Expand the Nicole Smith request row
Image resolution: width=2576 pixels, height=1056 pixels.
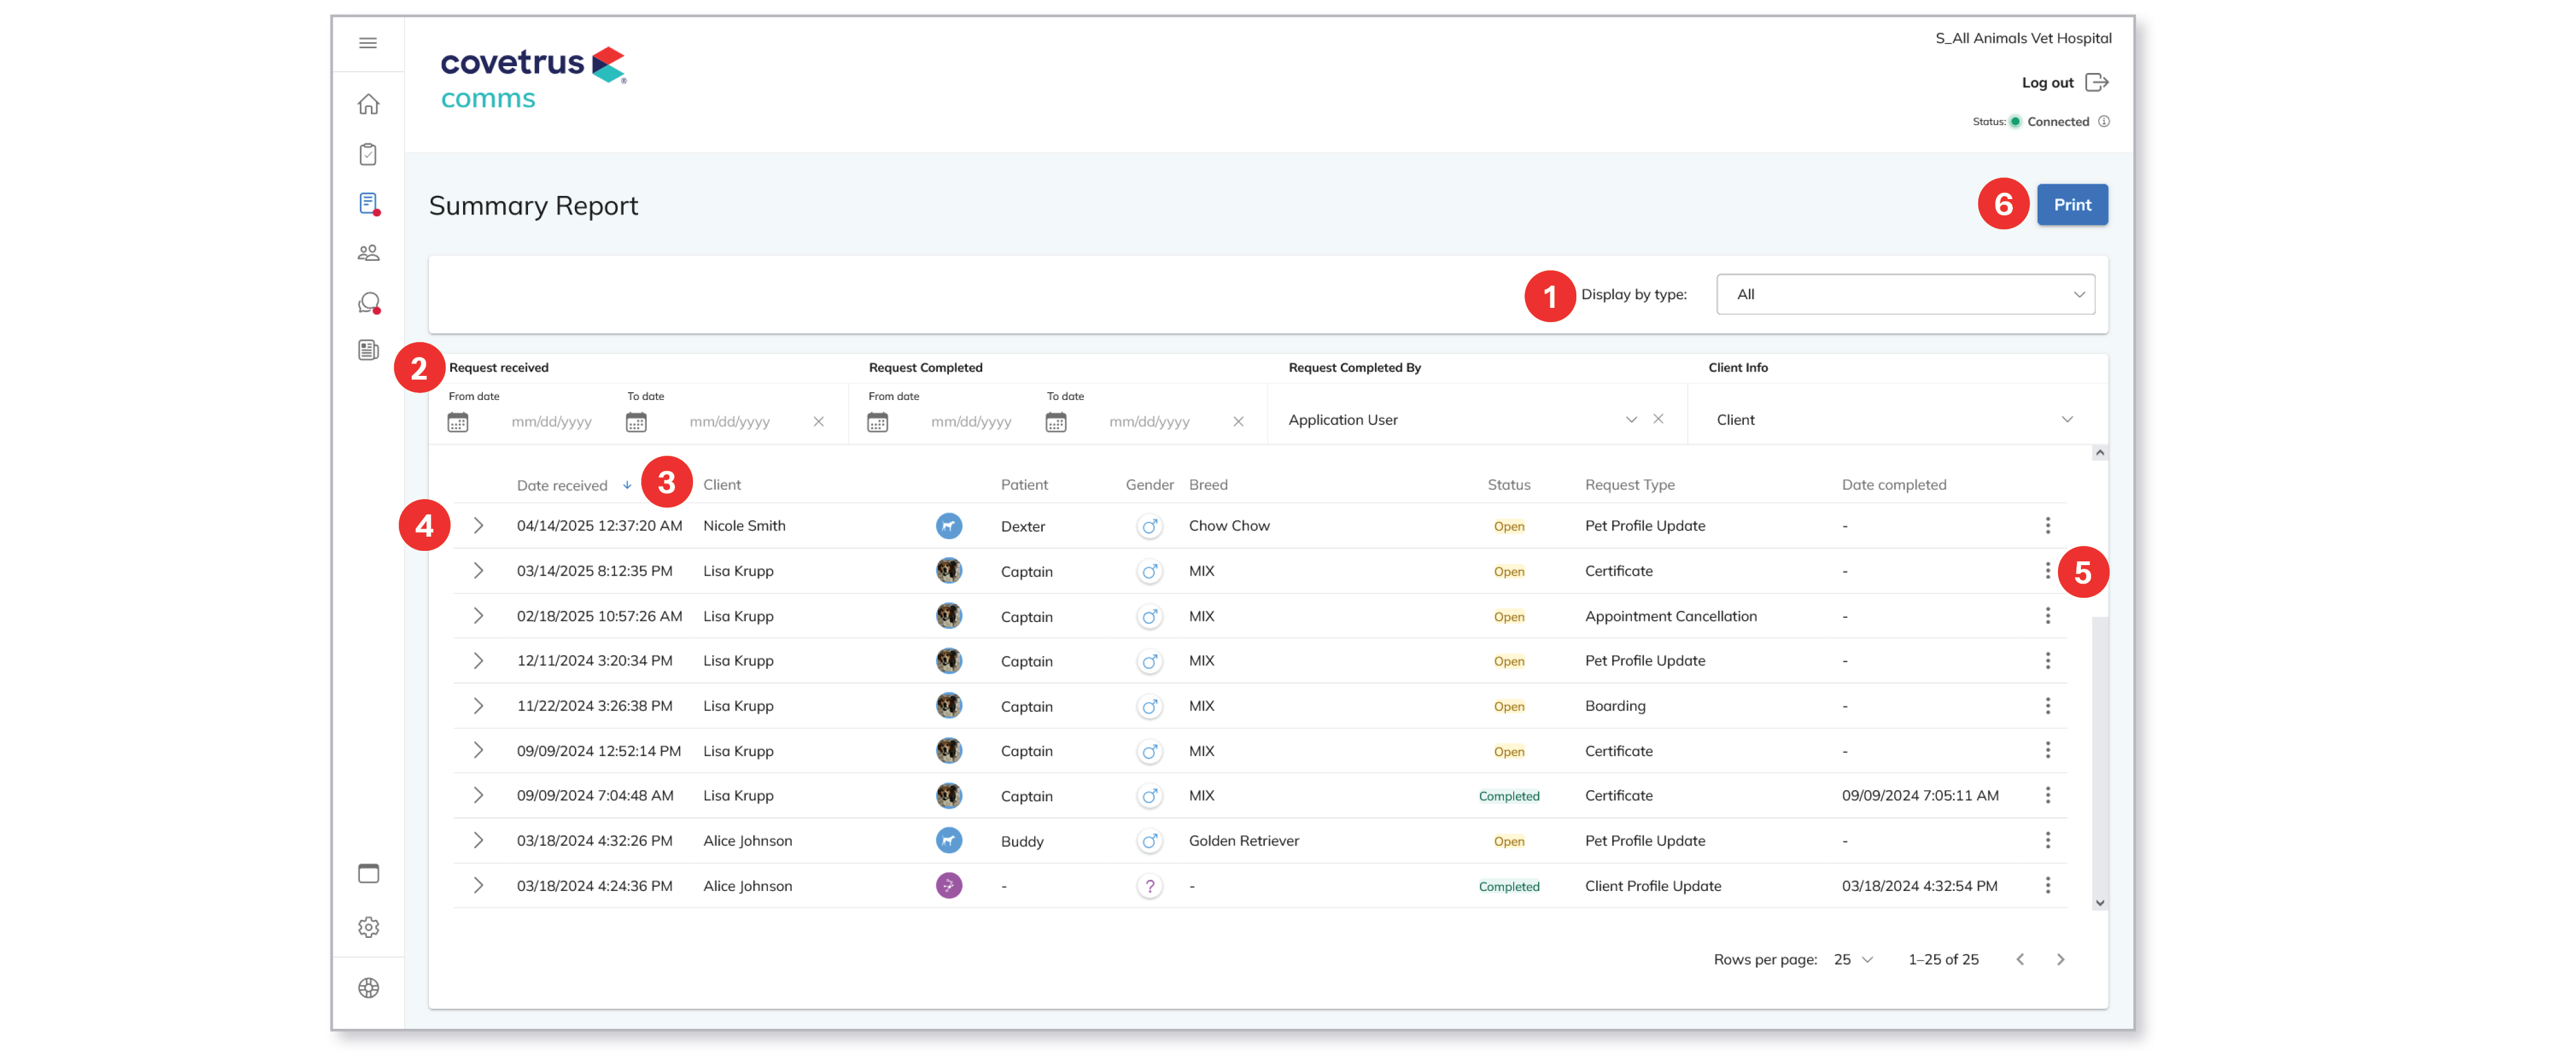coord(478,525)
